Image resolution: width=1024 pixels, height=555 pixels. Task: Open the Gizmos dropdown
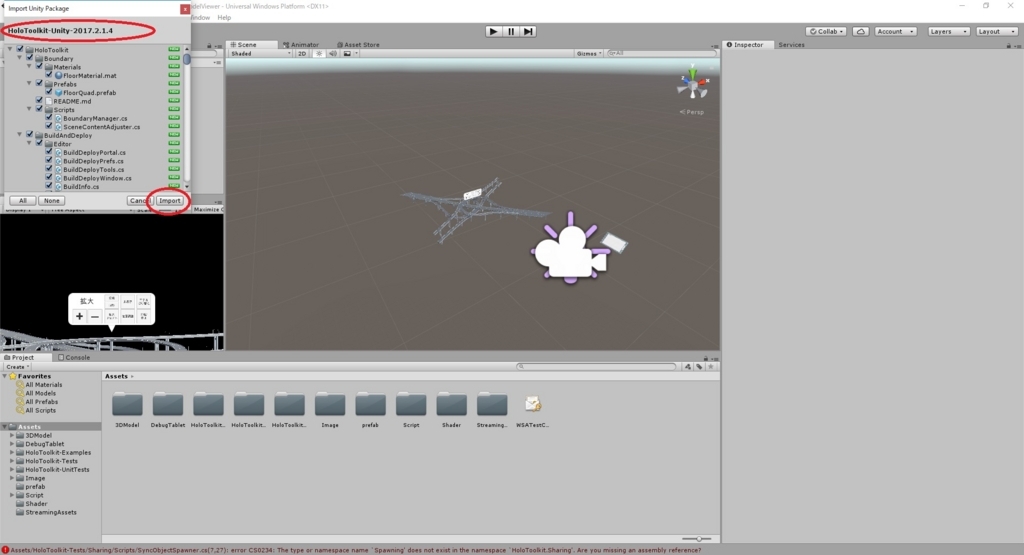click(x=589, y=54)
